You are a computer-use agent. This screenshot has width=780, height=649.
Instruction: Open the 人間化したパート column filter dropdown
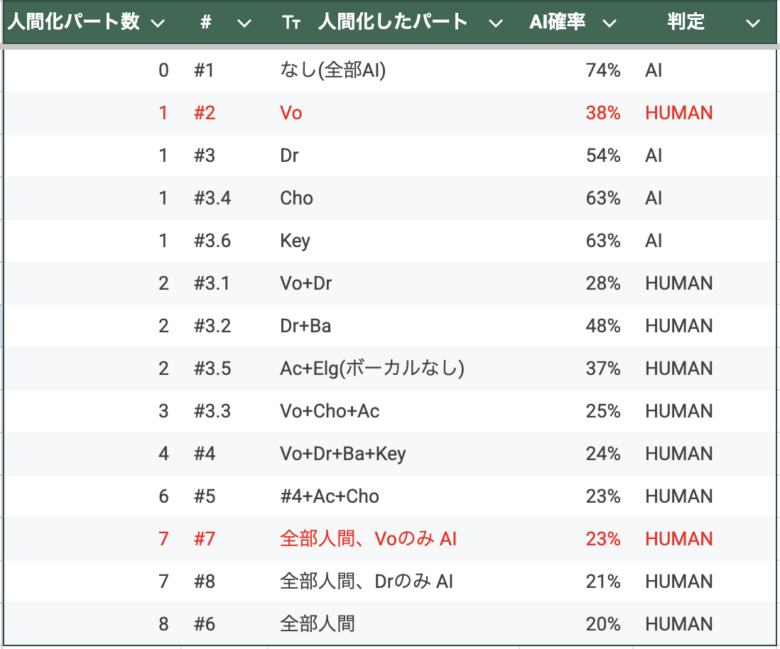[495, 23]
